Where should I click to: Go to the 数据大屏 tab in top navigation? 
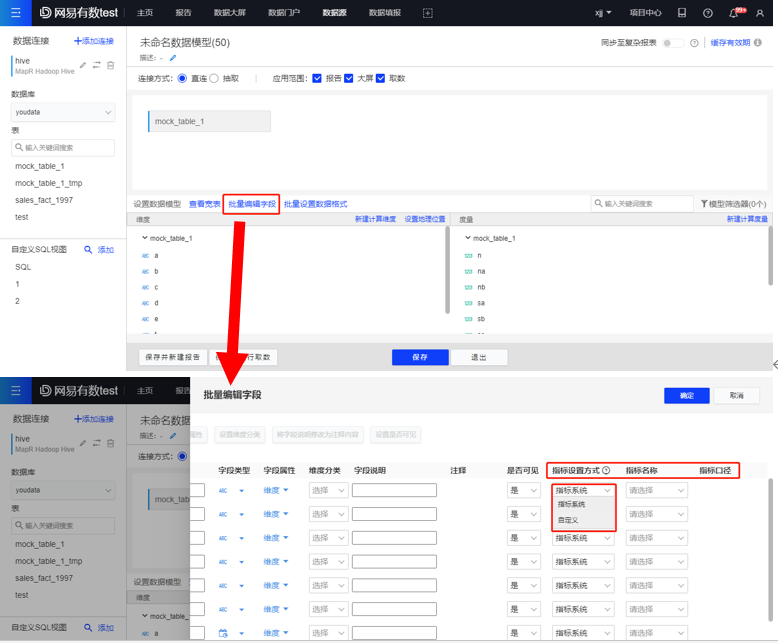[231, 13]
